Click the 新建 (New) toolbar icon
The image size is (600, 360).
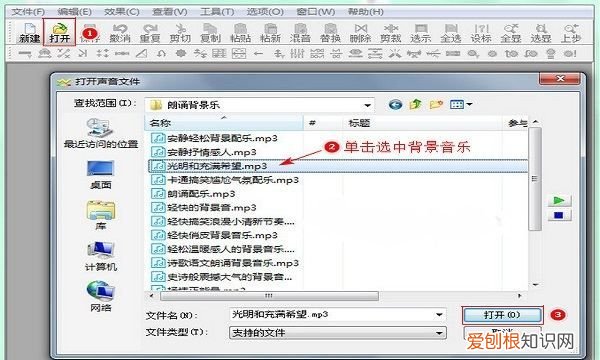click(x=30, y=33)
